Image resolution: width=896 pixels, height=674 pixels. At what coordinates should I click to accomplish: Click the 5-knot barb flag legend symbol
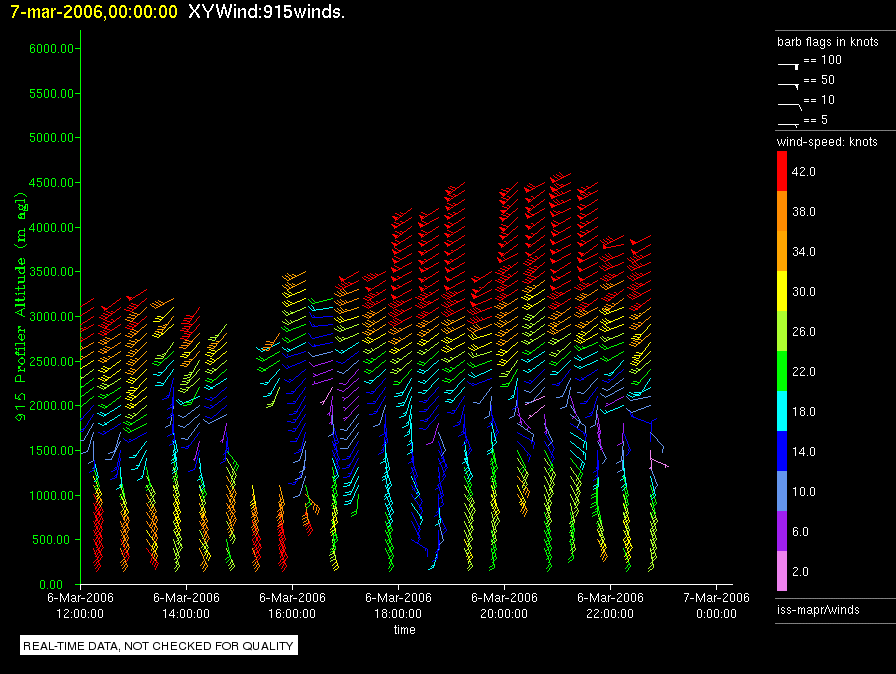coord(788,122)
